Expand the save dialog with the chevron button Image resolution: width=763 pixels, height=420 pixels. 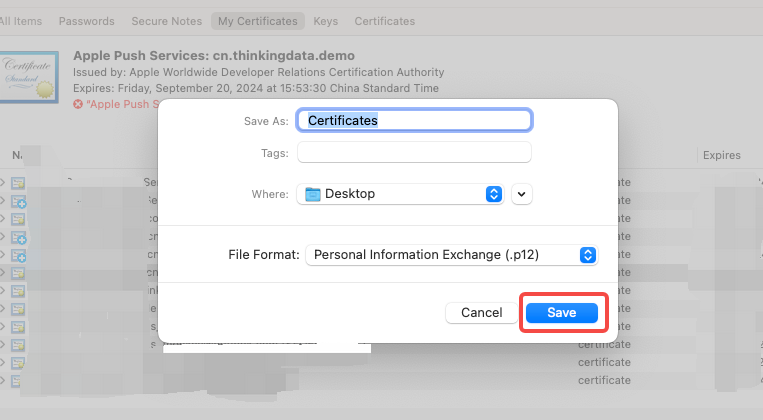(522, 194)
